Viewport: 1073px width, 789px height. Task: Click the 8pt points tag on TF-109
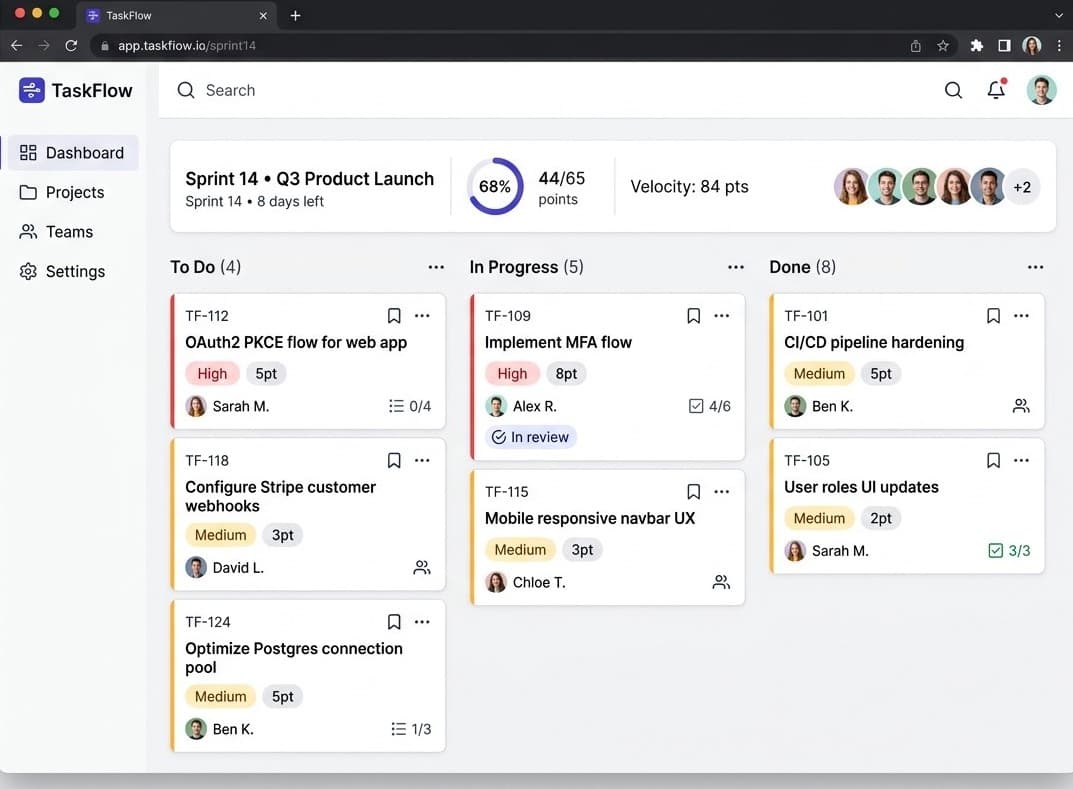click(x=567, y=374)
